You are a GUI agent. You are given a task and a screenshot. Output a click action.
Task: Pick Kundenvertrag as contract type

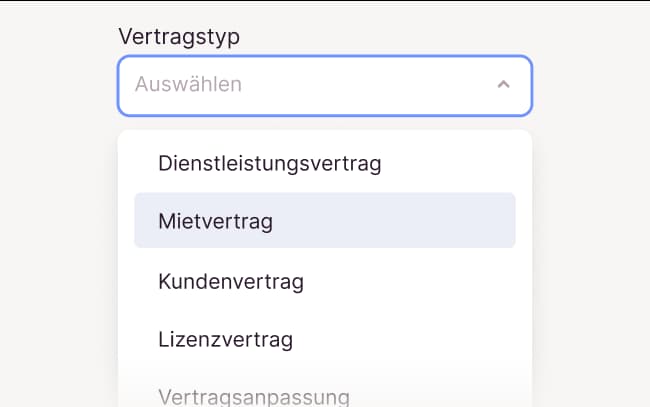pos(231,281)
